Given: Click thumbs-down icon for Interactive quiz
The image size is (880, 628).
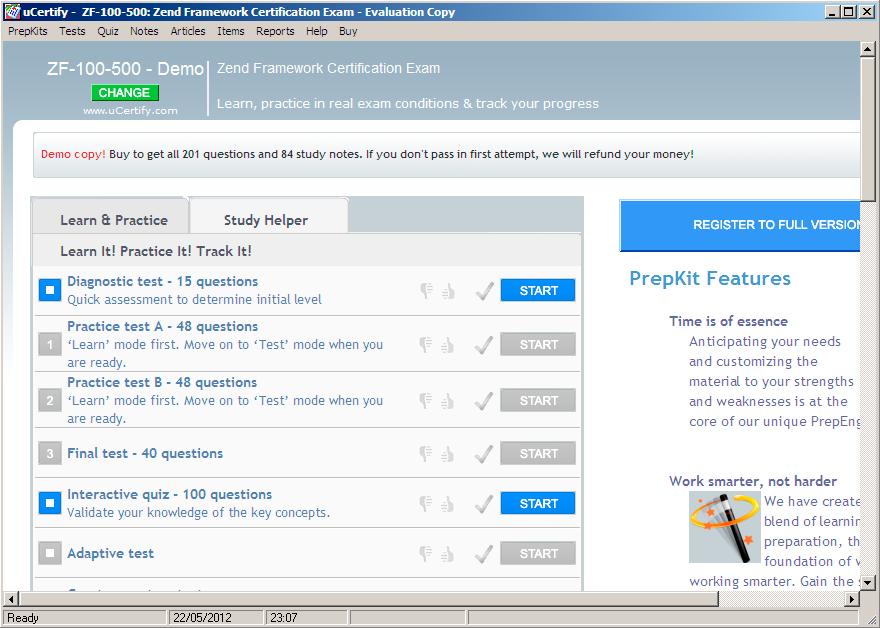Looking at the screenshot, I should tap(426, 503).
